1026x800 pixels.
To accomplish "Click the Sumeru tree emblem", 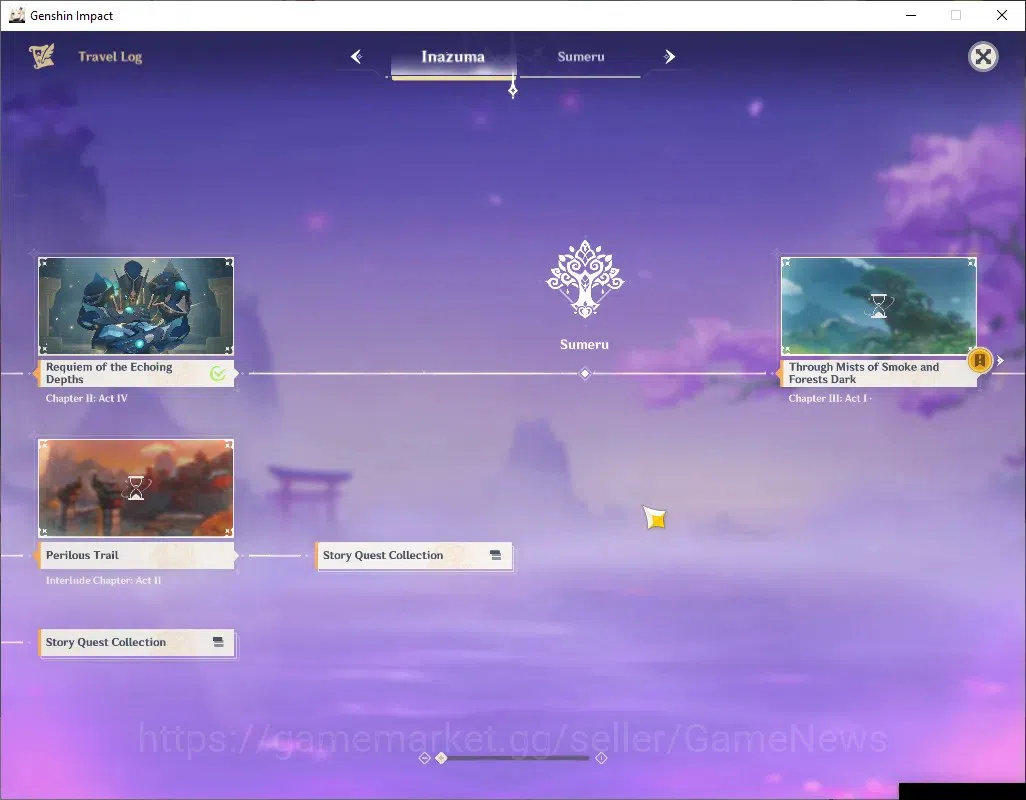I will click(585, 279).
